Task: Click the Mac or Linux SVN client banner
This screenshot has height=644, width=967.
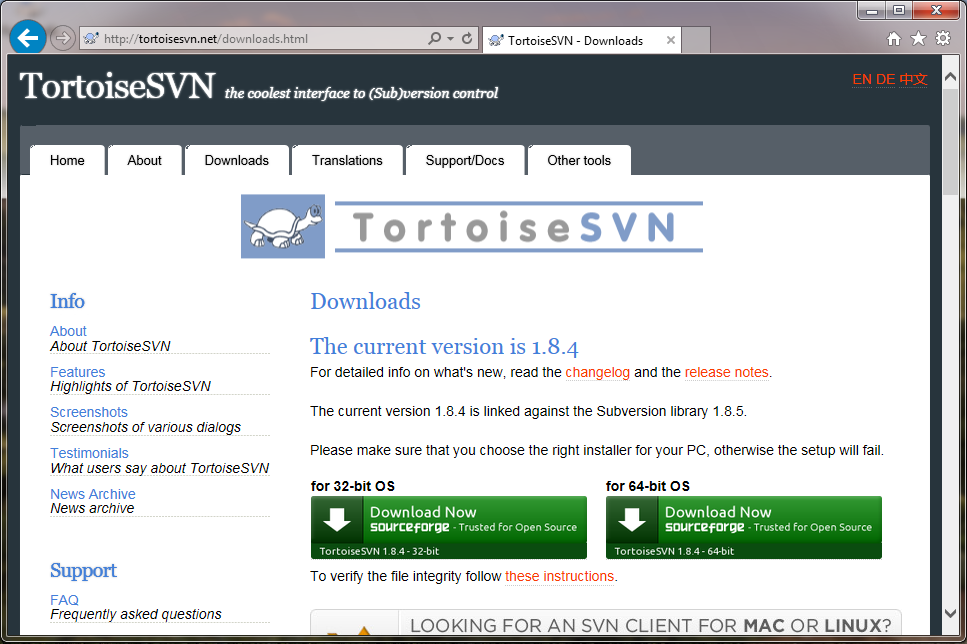Action: tap(606, 622)
